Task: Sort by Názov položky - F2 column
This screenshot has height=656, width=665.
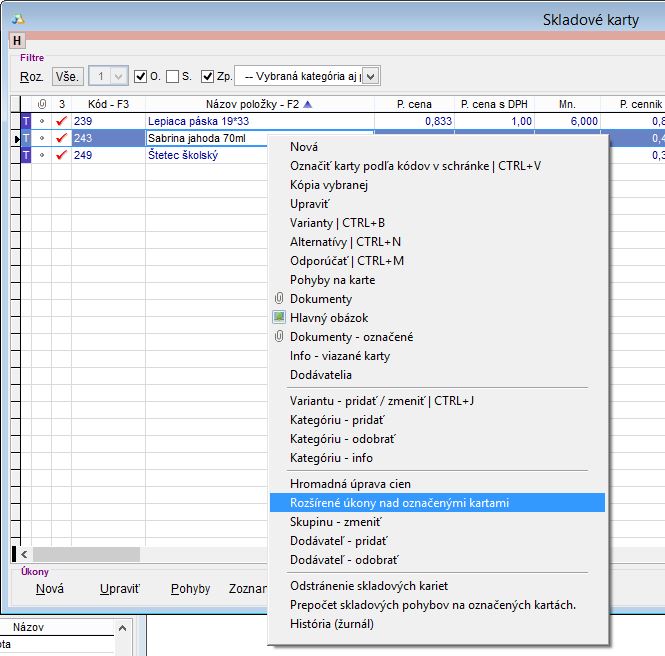Action: click(258, 104)
